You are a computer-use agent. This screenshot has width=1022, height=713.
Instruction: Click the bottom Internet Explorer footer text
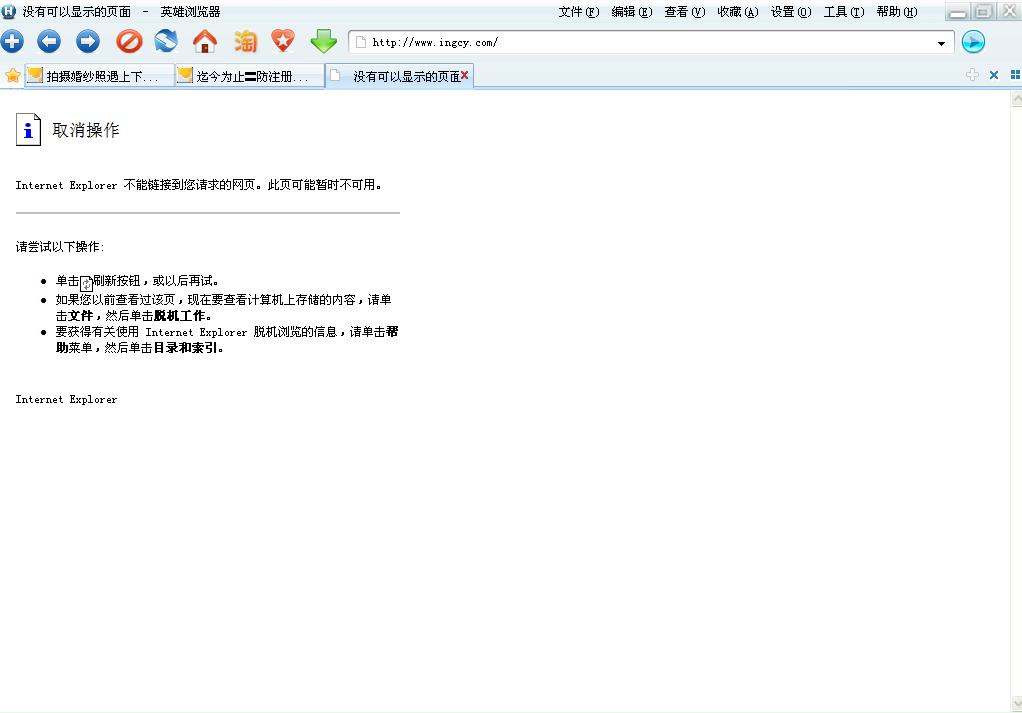point(66,399)
